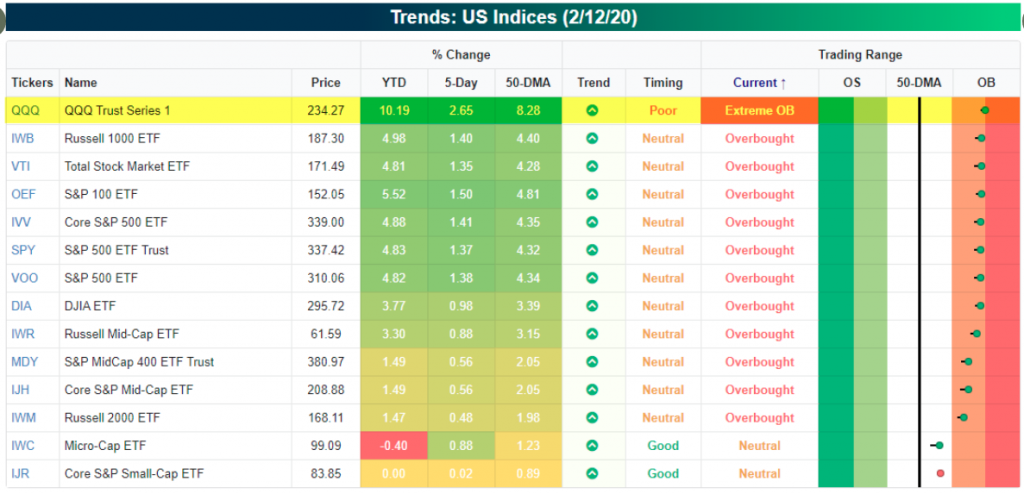Select the S&P MidCap 400 ETF Trust row name
Viewport: 1024px width, 494px height.
138,362
